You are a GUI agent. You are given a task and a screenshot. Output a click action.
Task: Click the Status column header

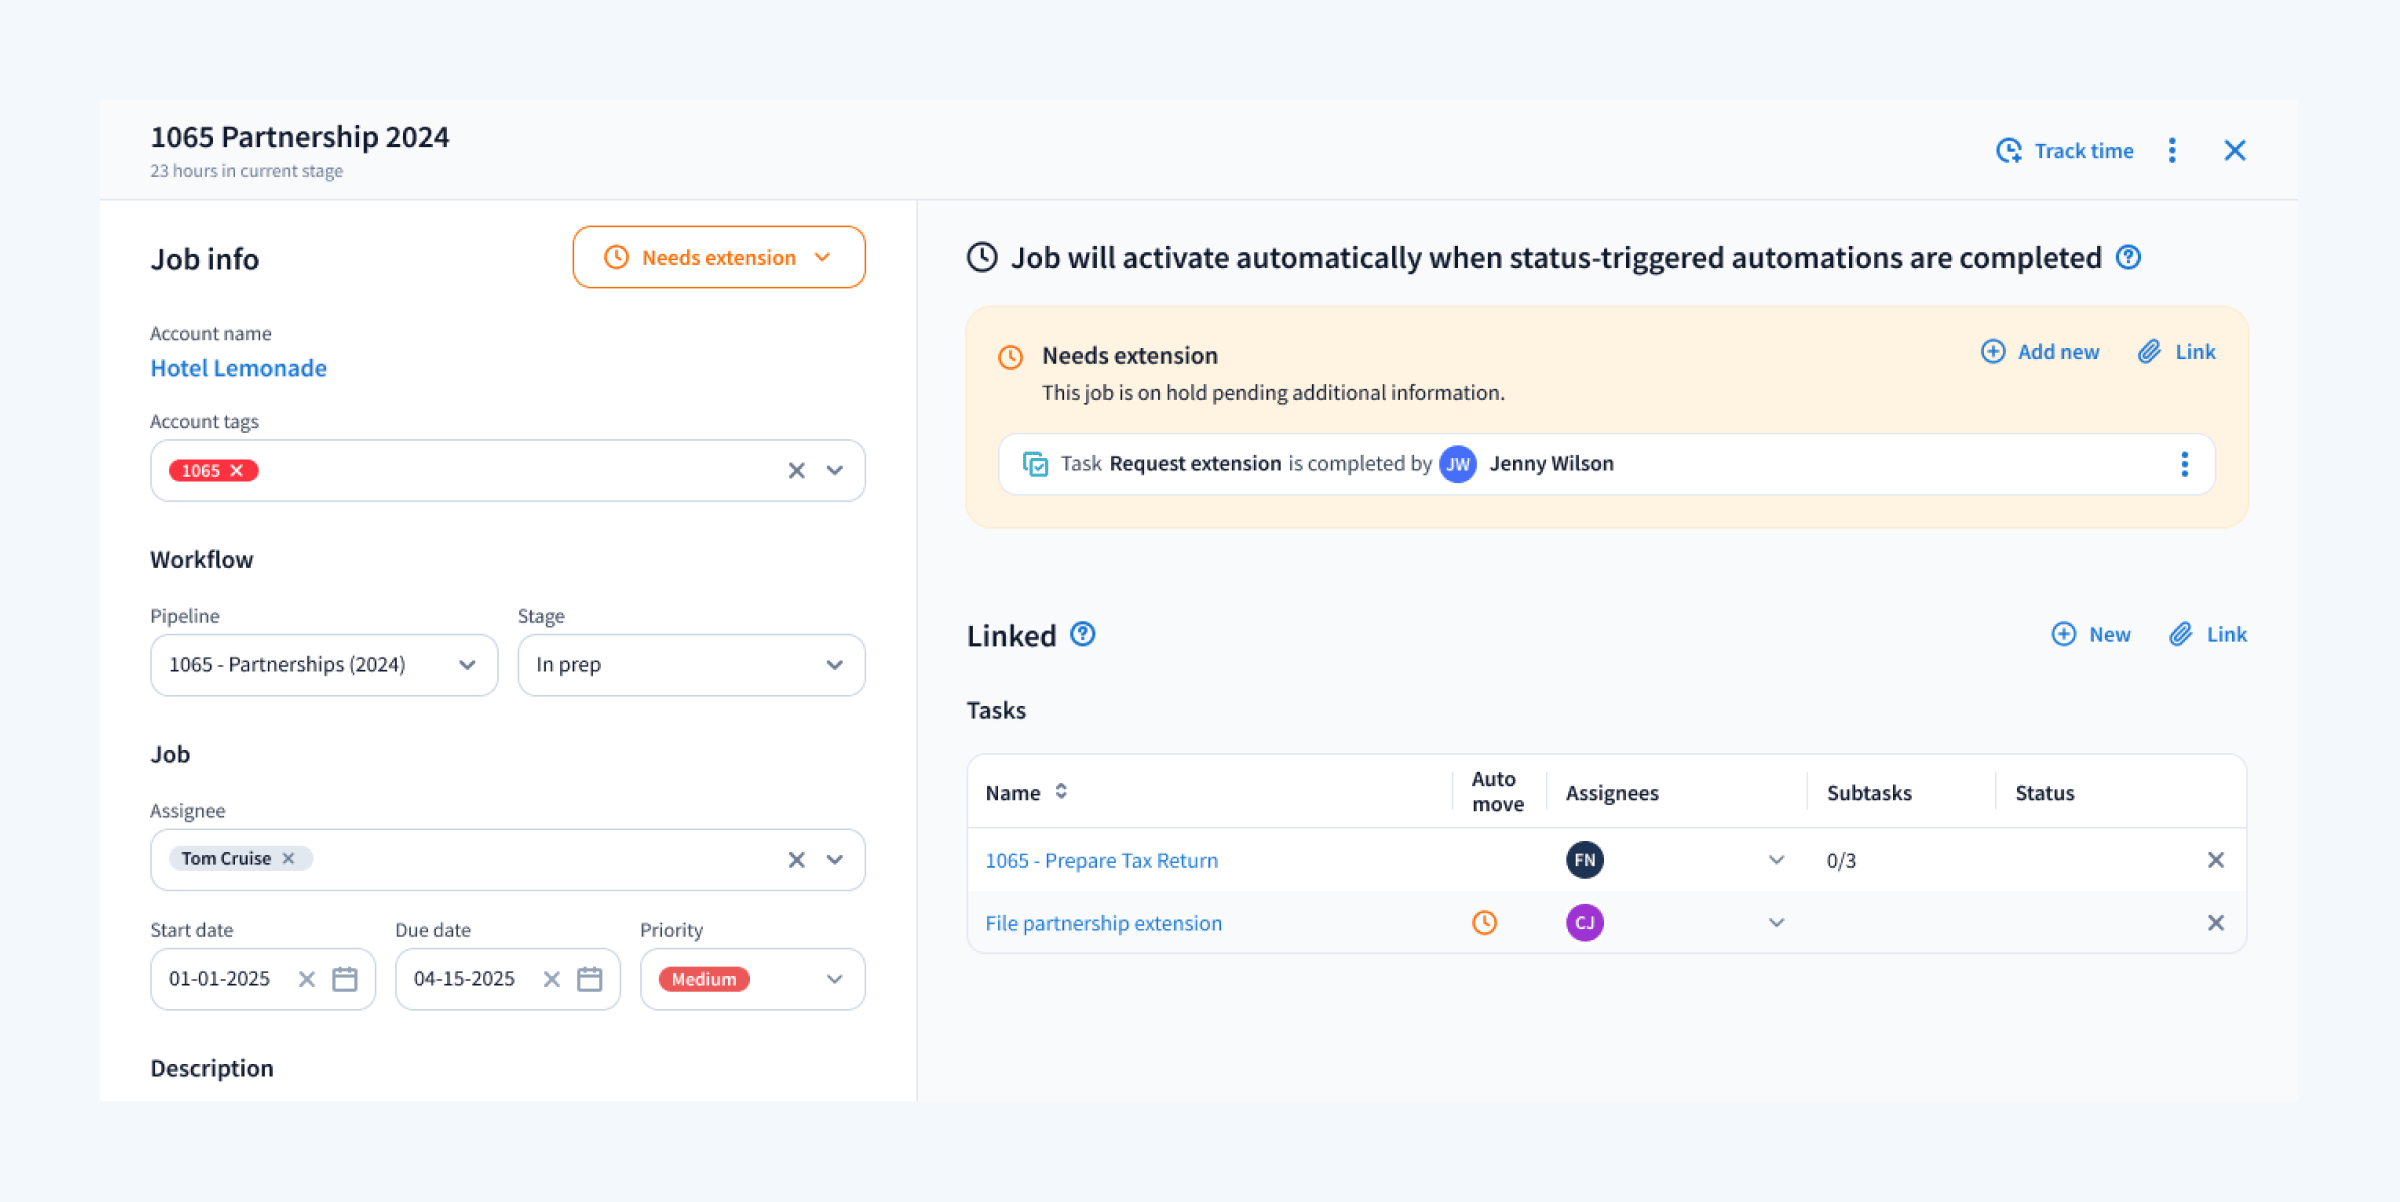(x=2045, y=793)
